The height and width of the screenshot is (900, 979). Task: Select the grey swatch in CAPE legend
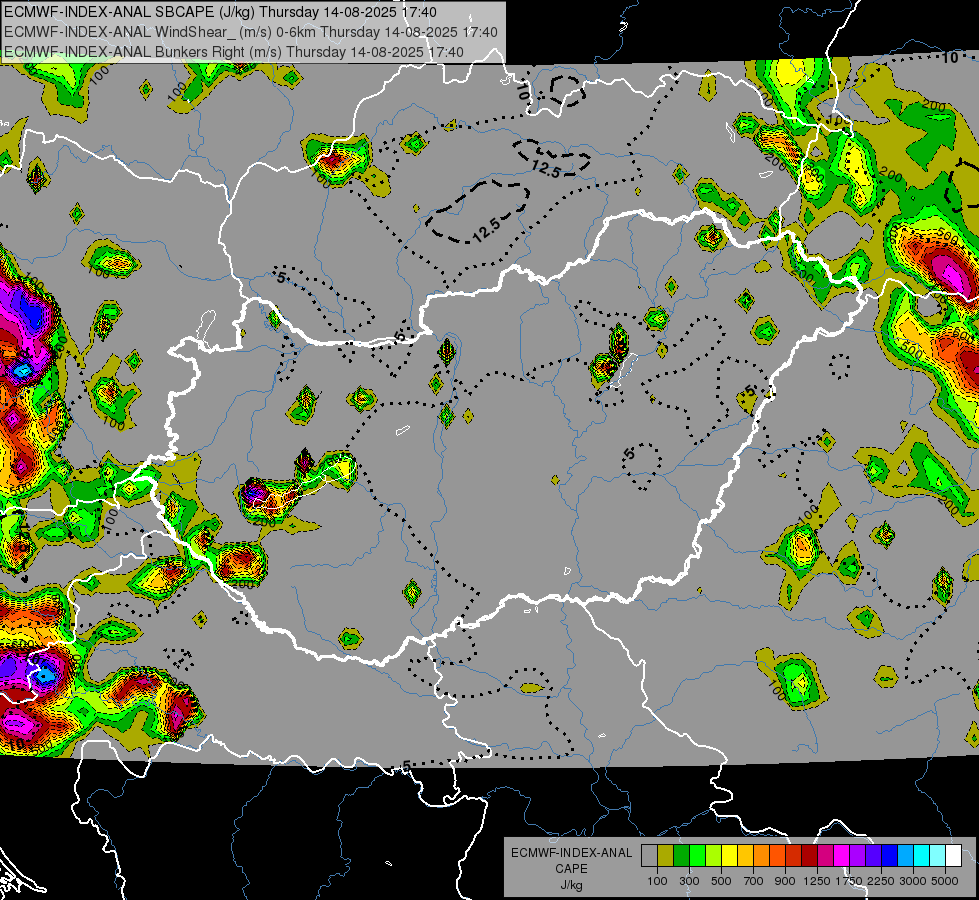click(x=649, y=856)
